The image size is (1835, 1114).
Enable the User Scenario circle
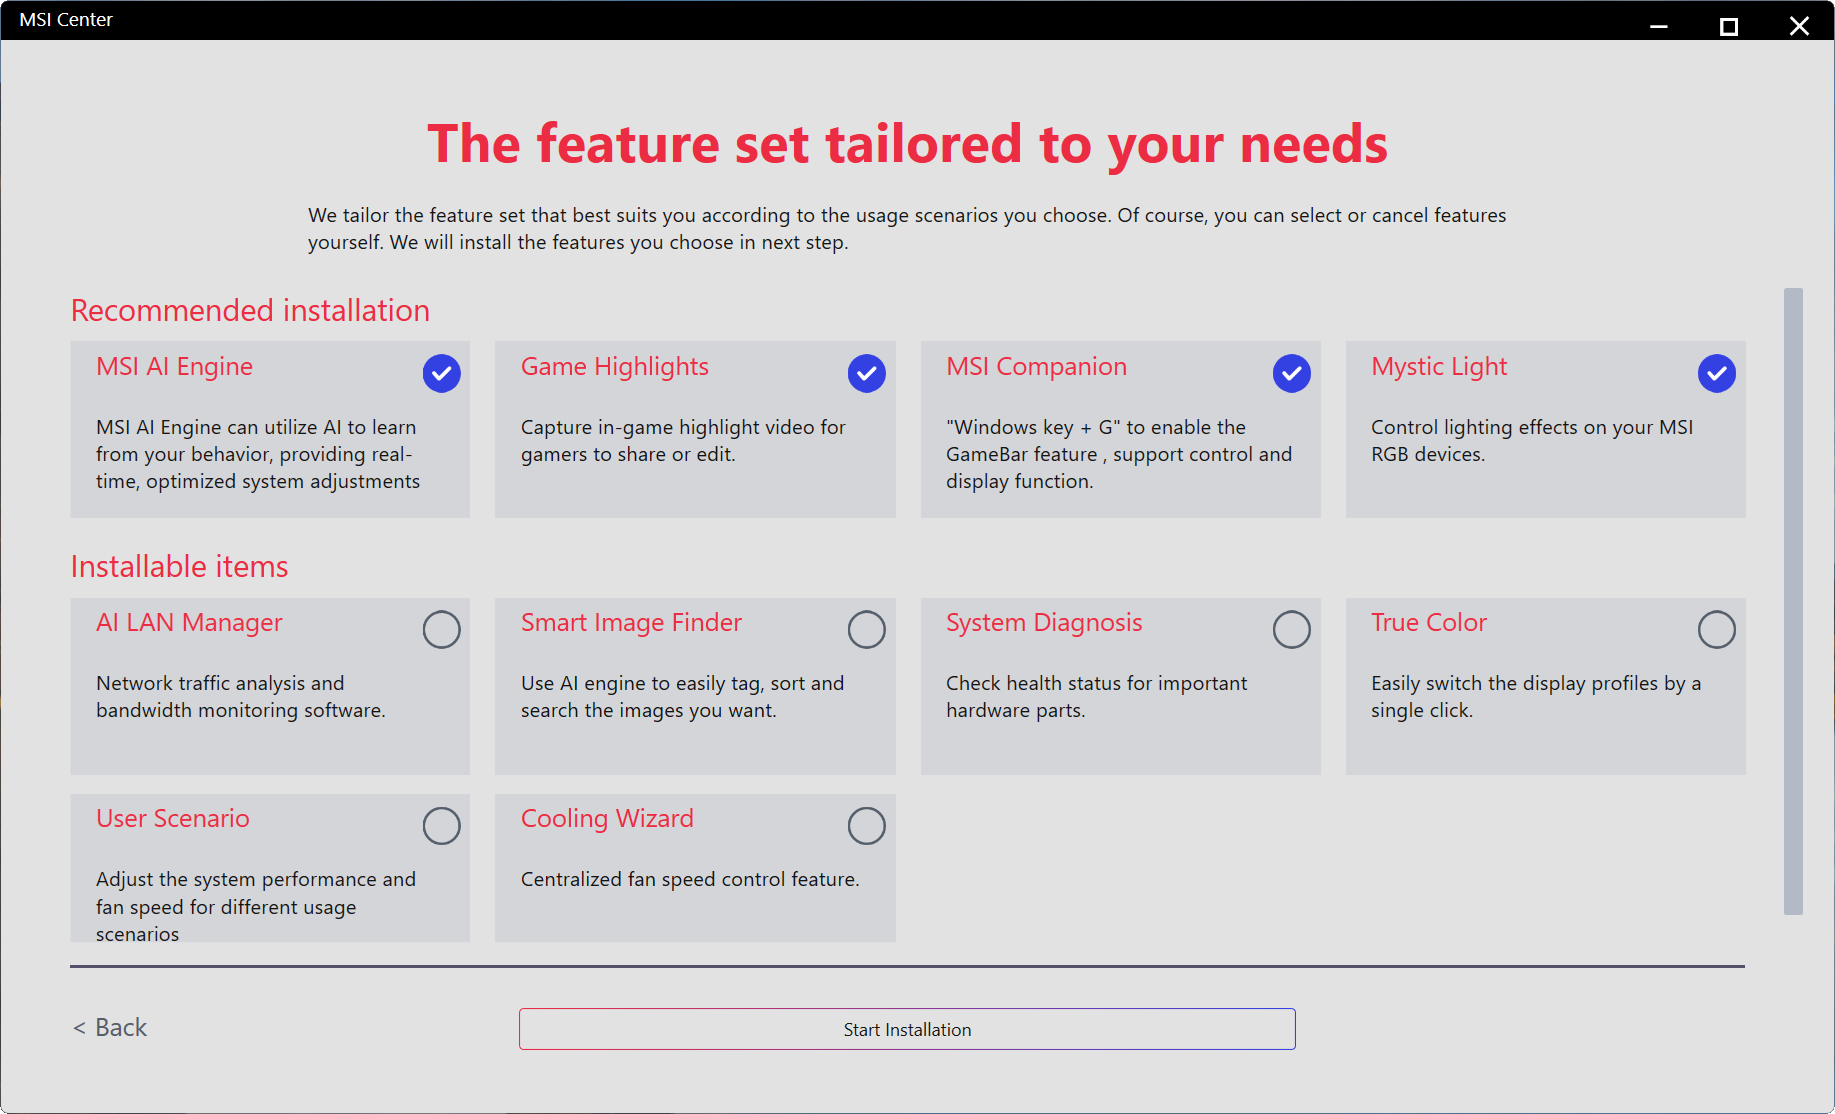(441, 825)
